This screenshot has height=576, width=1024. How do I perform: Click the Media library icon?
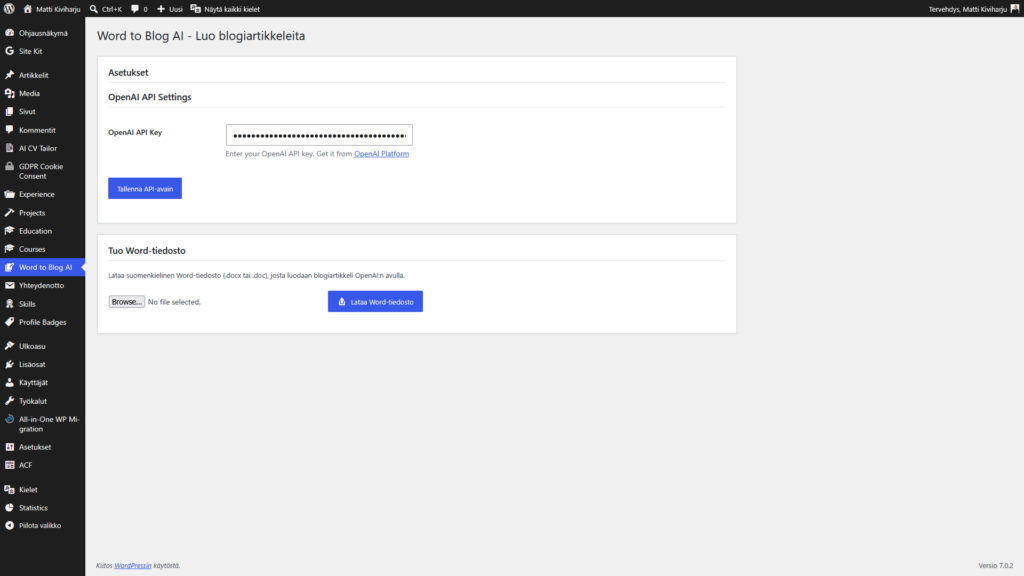[9, 93]
